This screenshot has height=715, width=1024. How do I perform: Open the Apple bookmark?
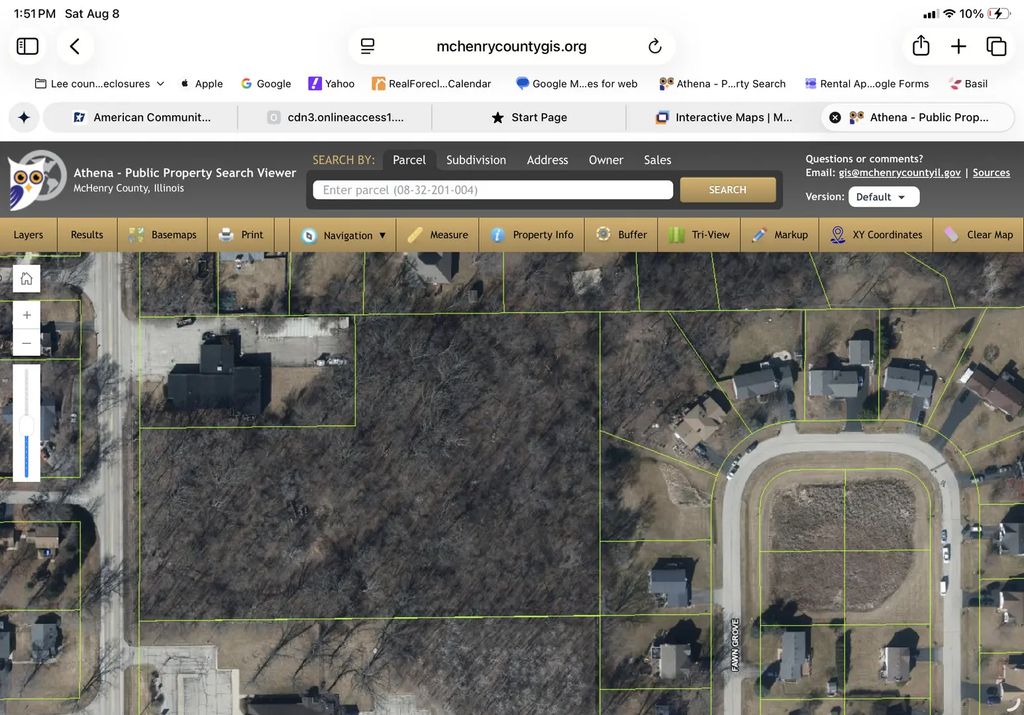pyautogui.click(x=202, y=84)
